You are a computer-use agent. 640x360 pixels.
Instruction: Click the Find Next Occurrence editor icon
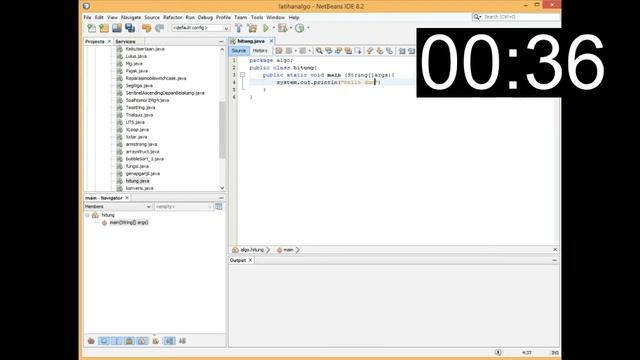pyautogui.click(x=338, y=51)
